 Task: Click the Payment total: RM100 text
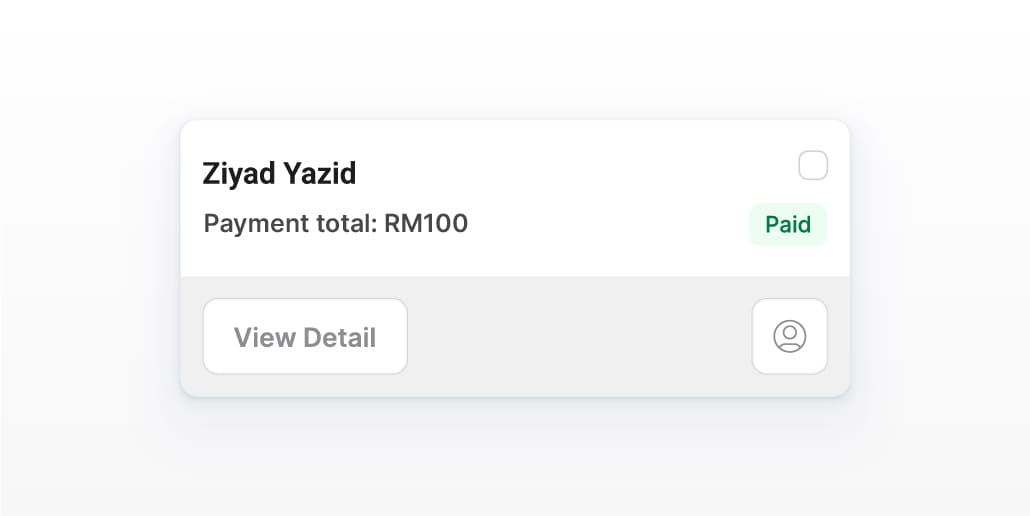coord(335,223)
